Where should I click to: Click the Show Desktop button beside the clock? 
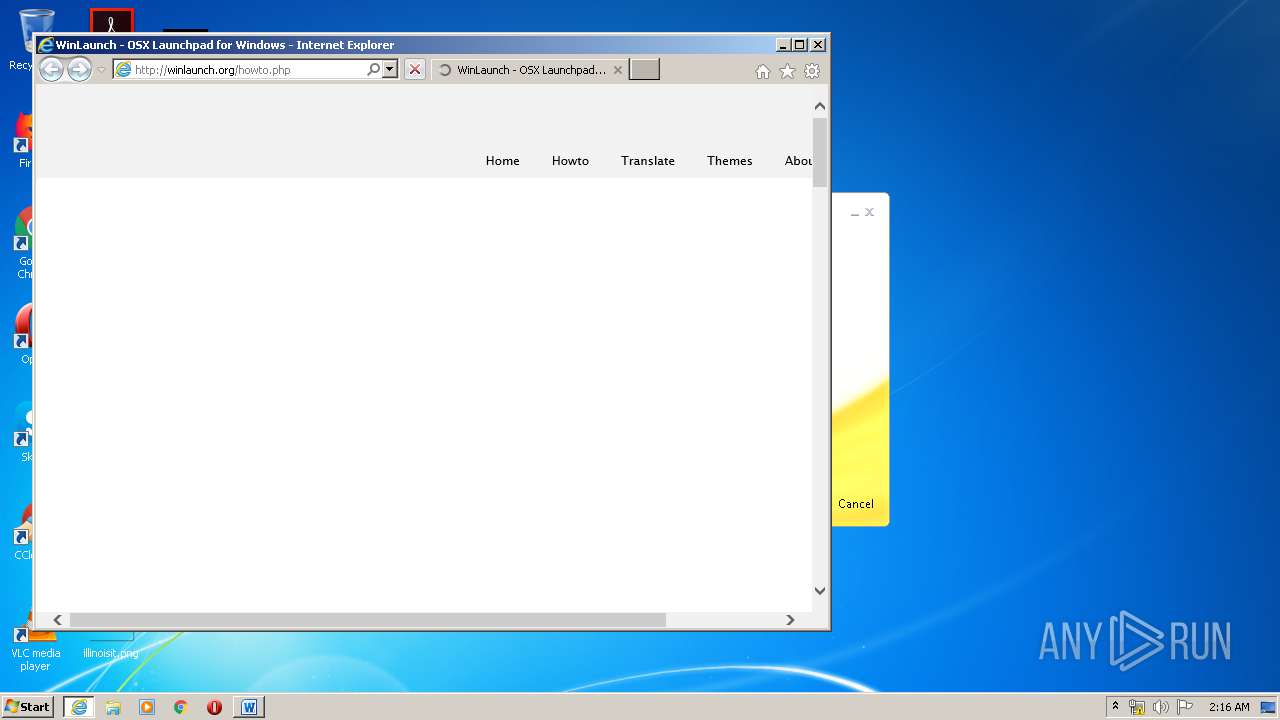click(x=1268, y=707)
